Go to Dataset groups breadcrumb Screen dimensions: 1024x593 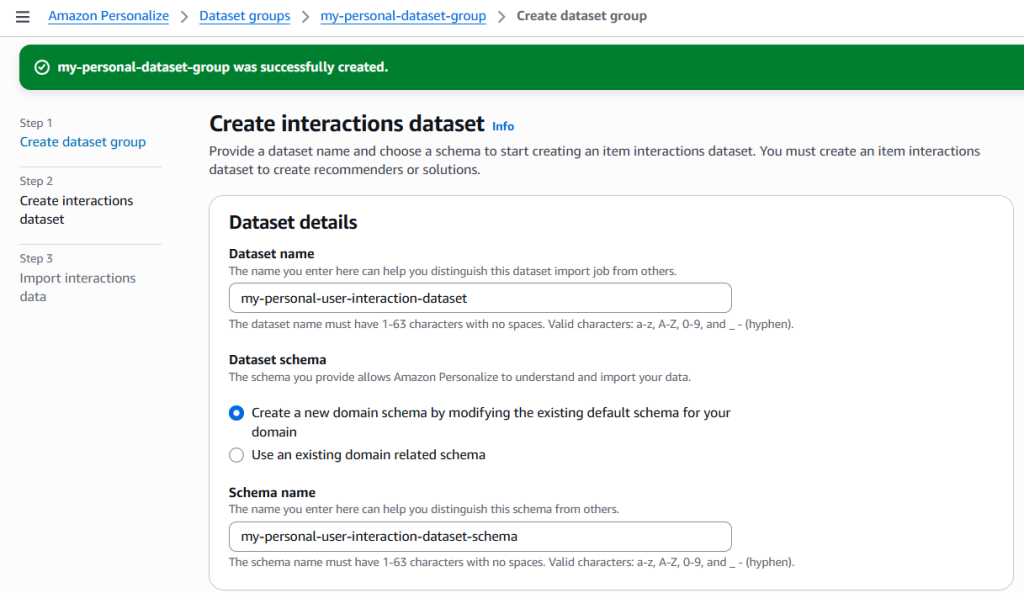244,16
